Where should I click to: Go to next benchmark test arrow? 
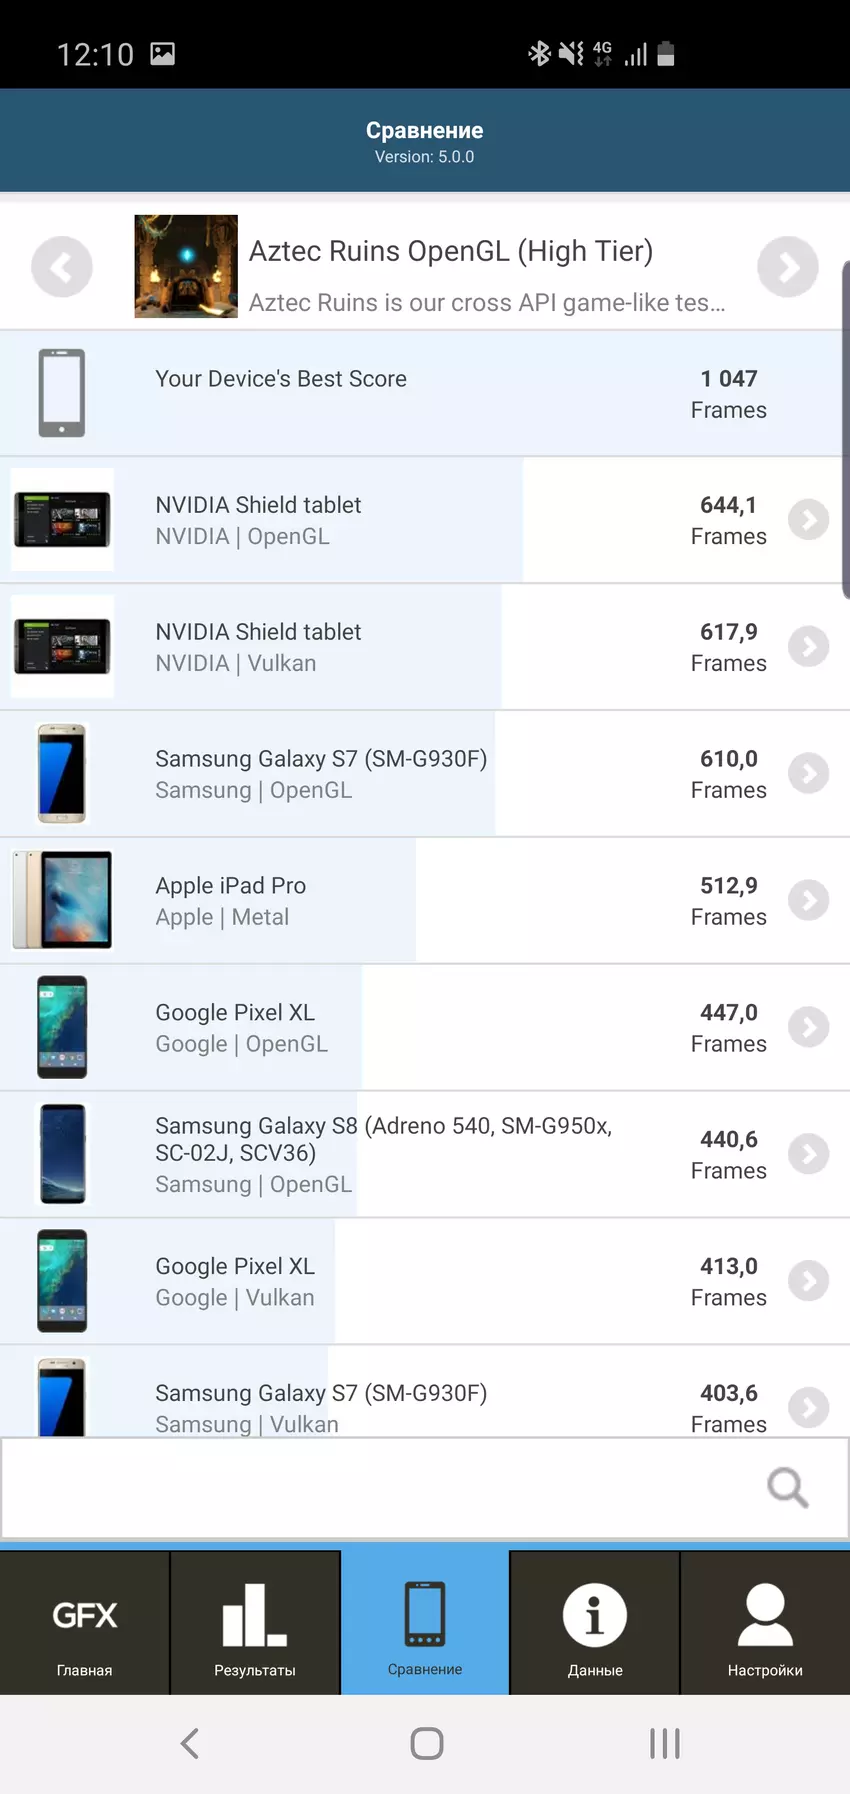(x=787, y=267)
